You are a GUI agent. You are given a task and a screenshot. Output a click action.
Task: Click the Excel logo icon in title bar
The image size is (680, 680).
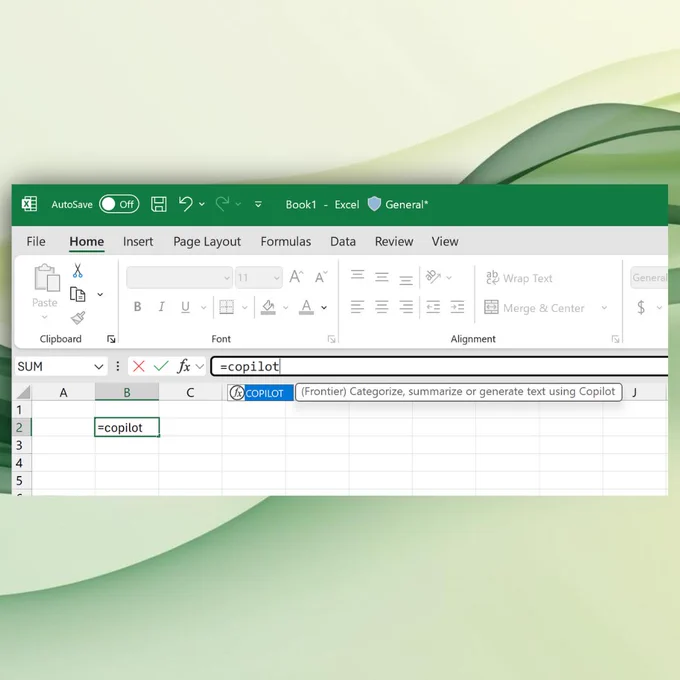[x=29, y=204]
